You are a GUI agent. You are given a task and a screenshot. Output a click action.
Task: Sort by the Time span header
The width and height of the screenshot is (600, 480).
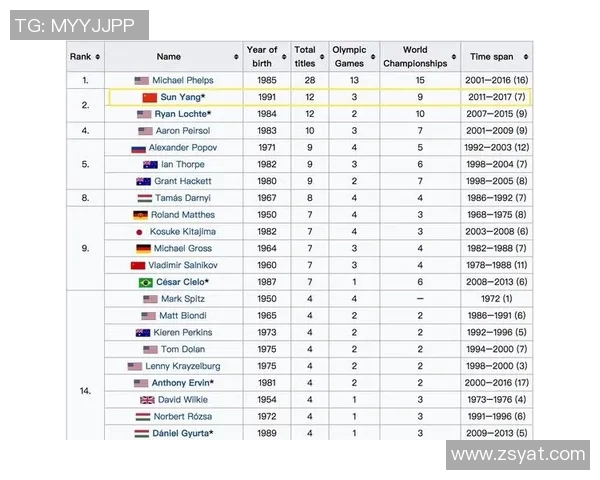click(495, 57)
